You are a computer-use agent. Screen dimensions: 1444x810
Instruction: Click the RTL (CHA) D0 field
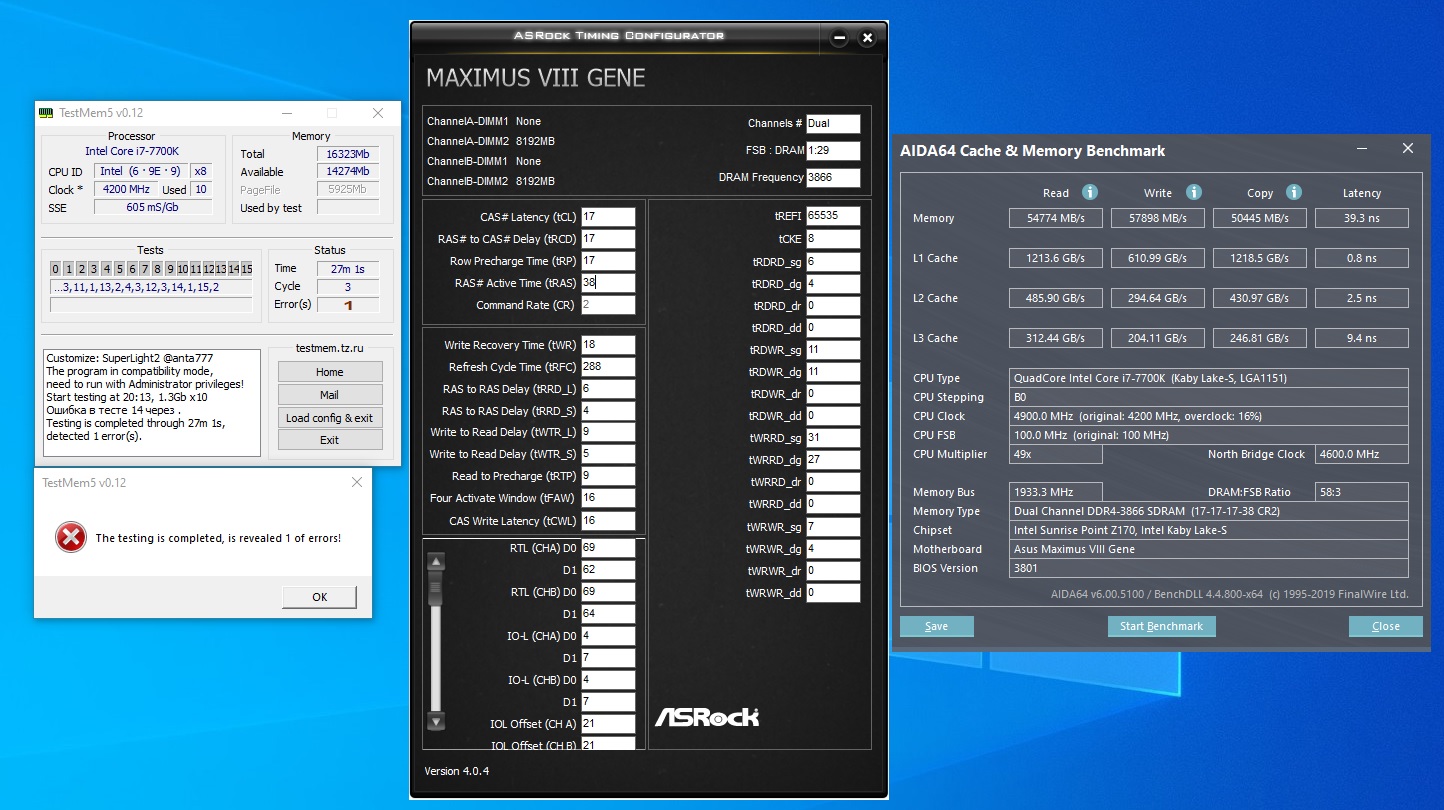[608, 548]
